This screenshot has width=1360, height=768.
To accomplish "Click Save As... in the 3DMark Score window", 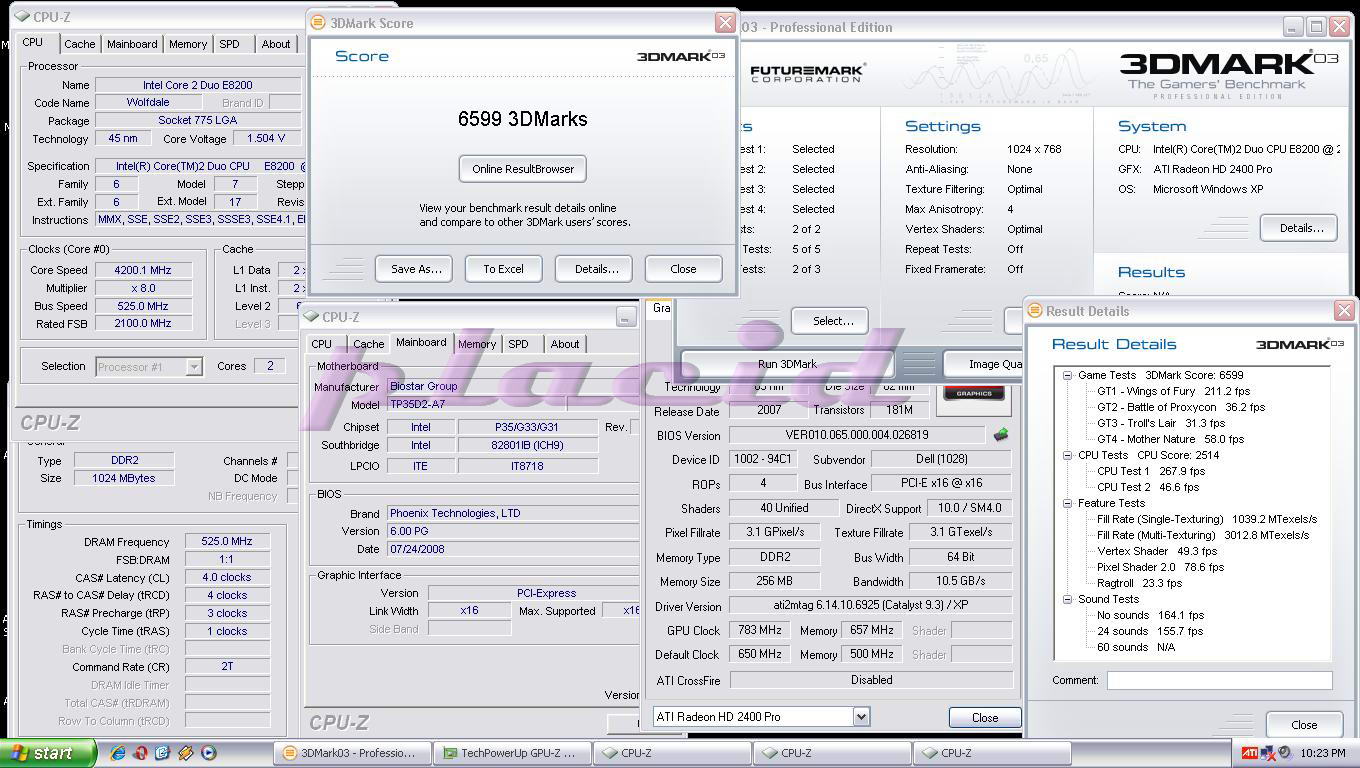I will (x=414, y=269).
